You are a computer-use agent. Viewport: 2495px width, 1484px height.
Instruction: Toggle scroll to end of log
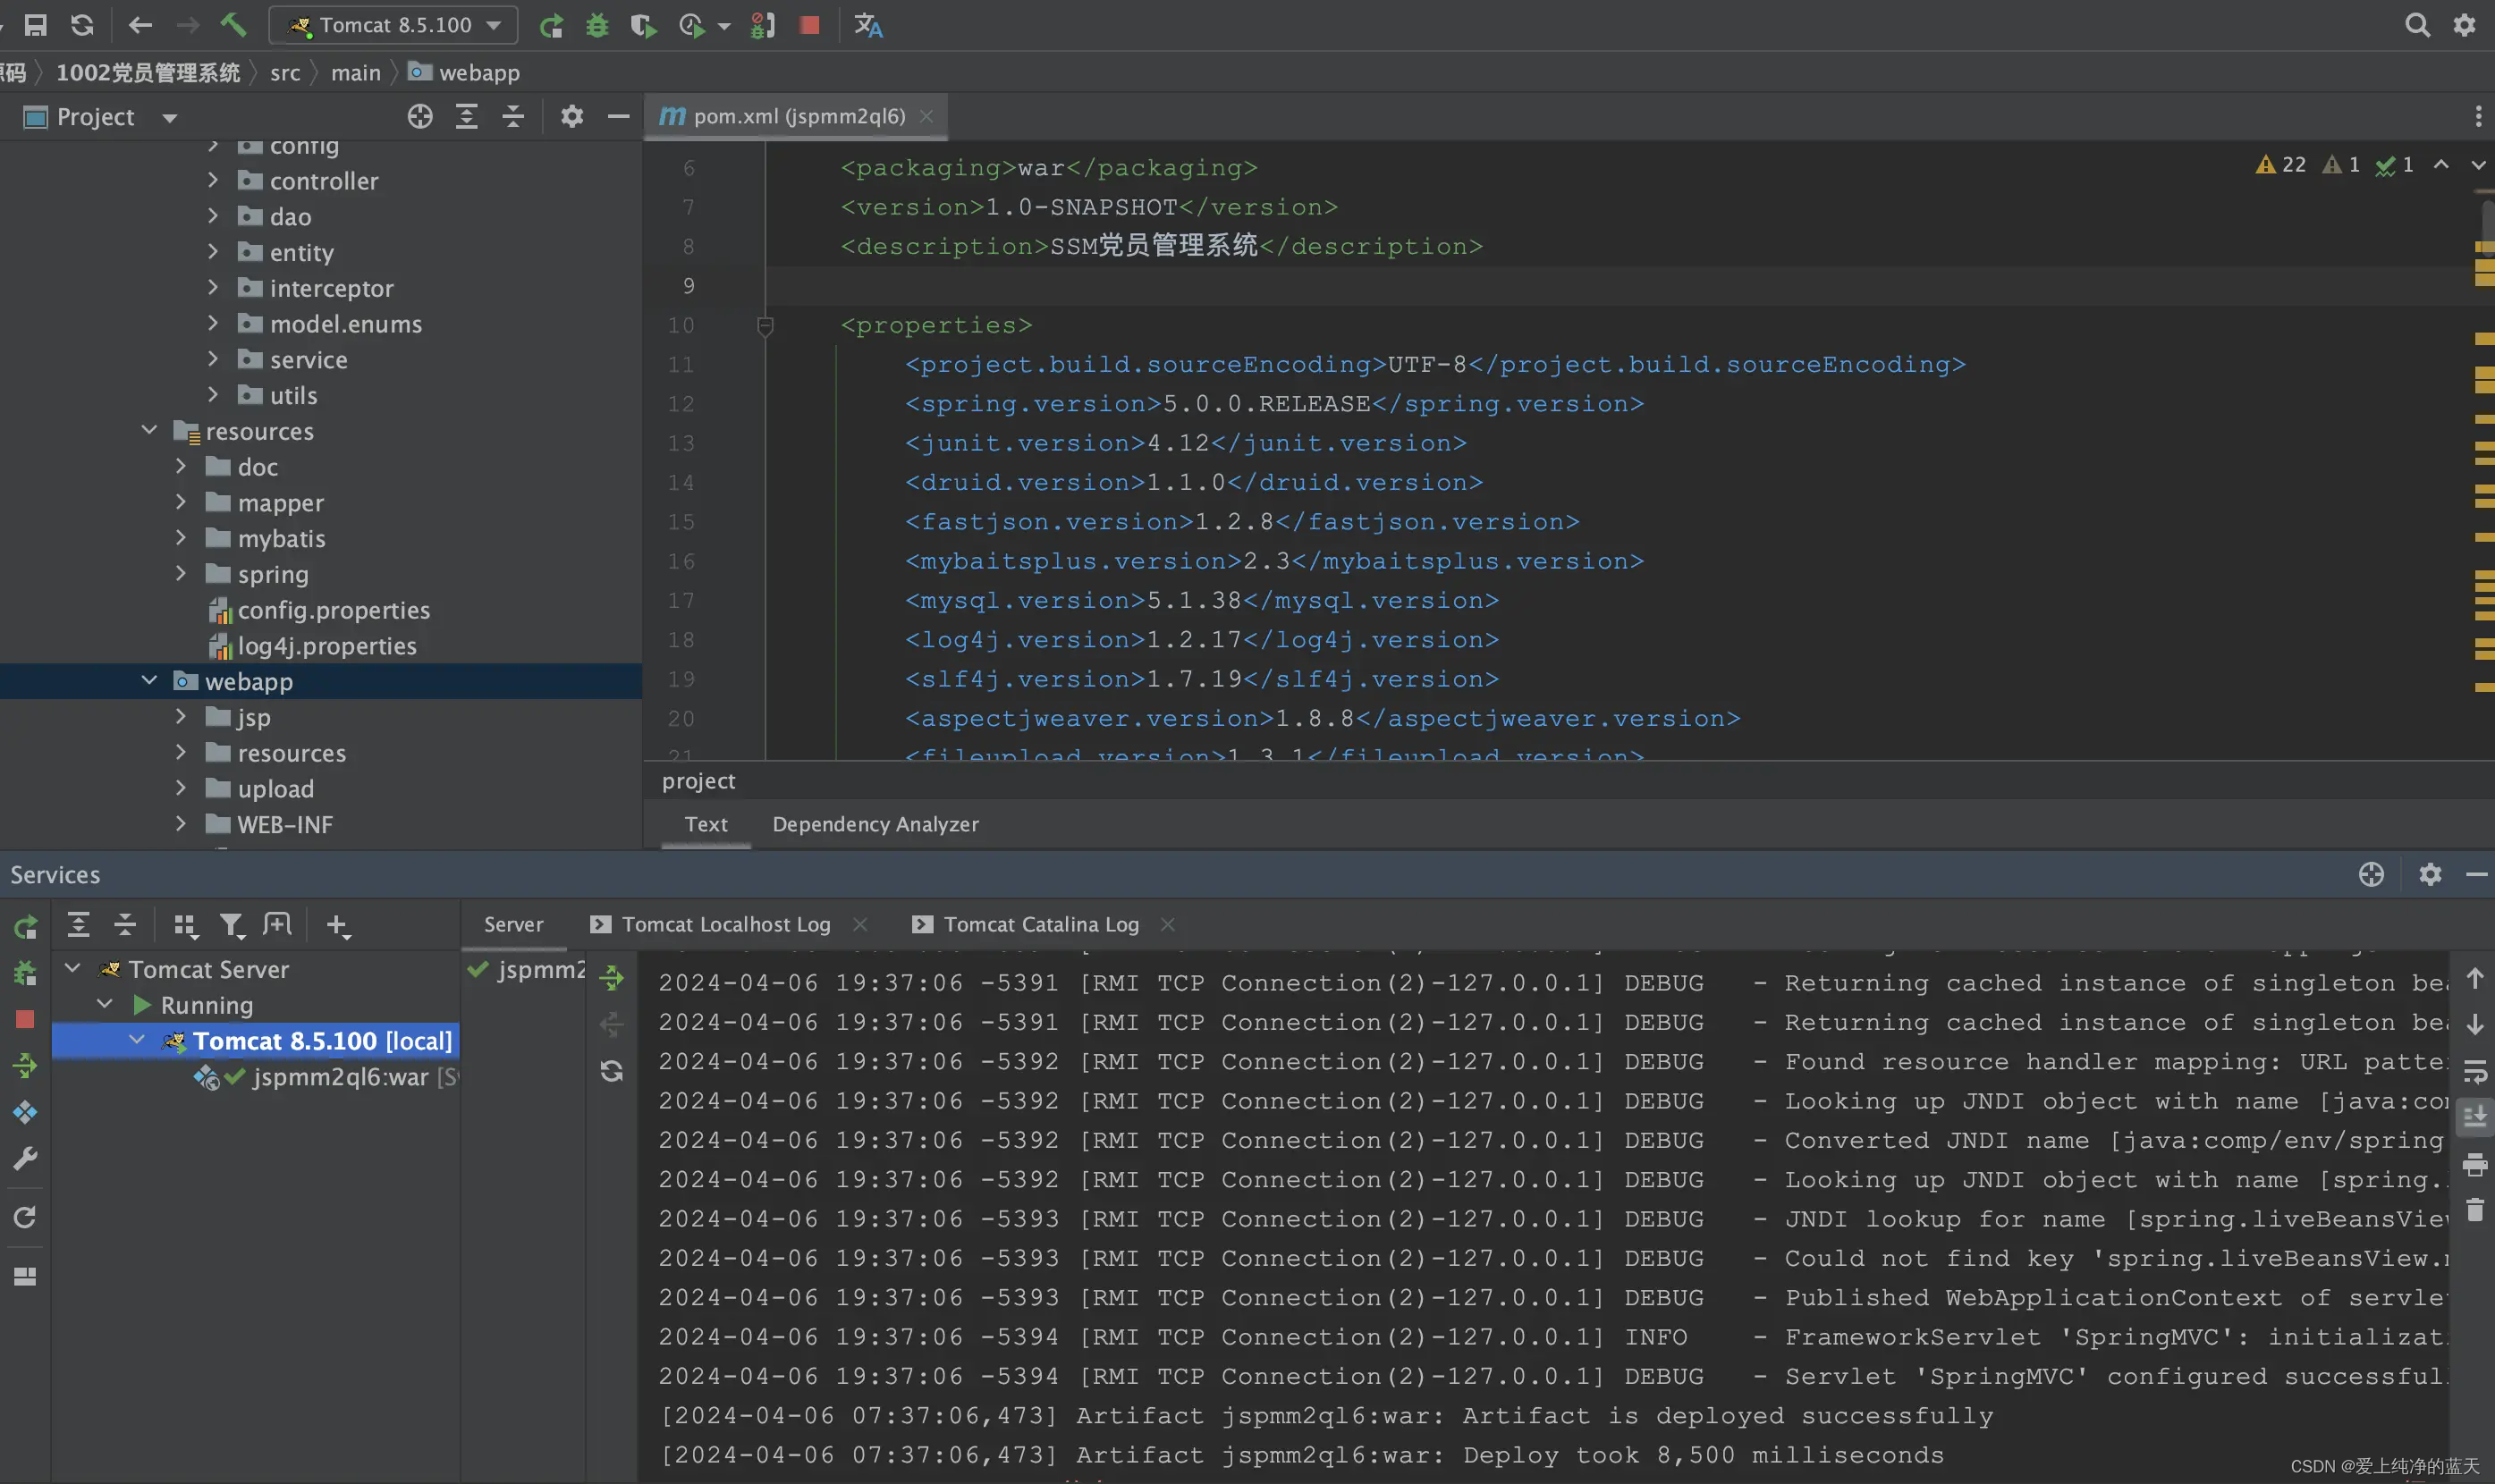click(x=2475, y=1117)
